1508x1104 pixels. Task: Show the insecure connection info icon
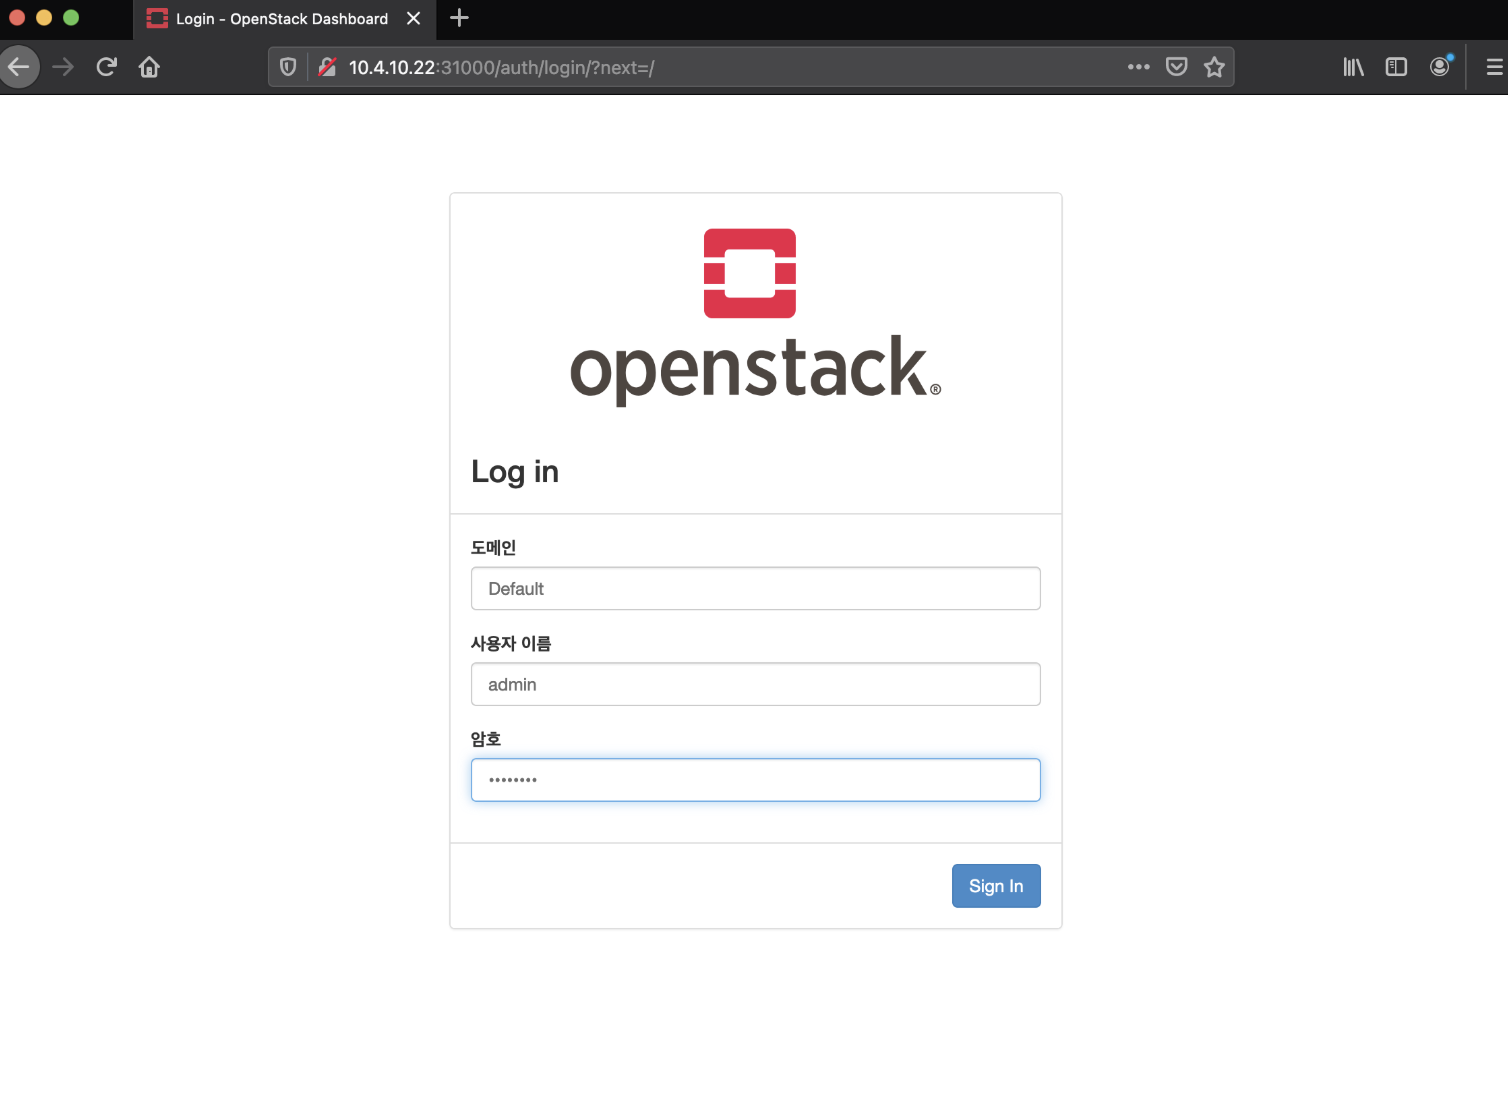[x=327, y=67]
